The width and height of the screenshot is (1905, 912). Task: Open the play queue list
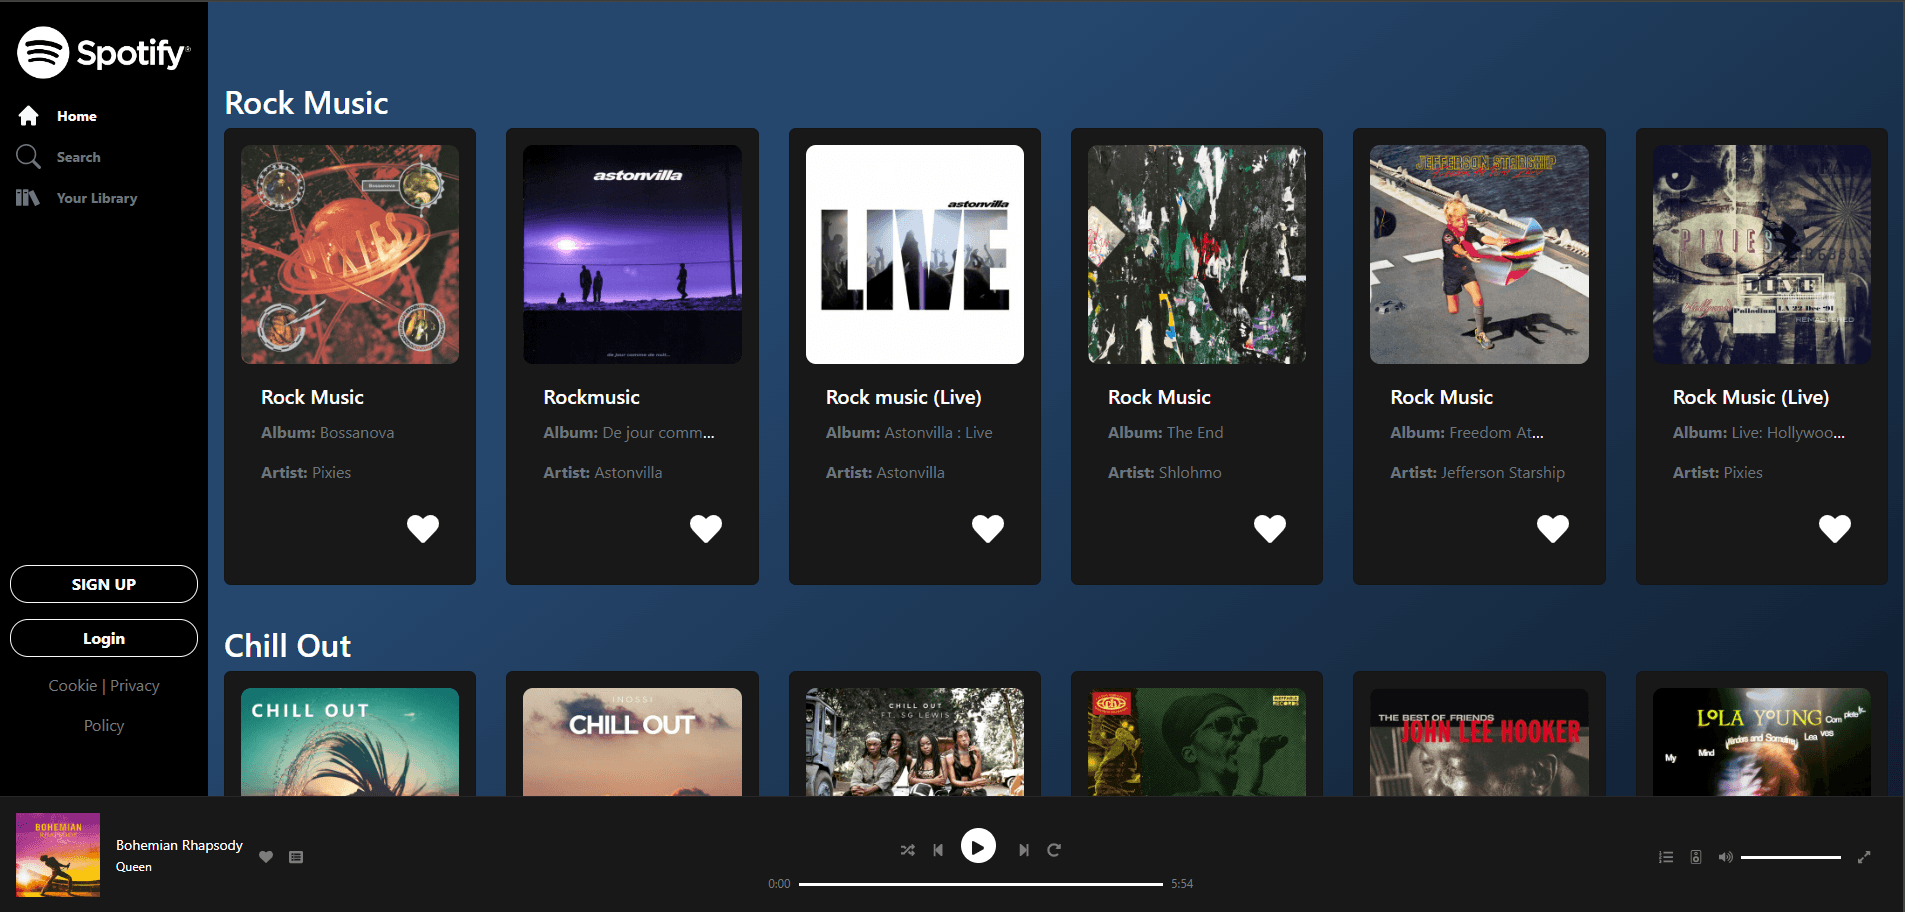1664,857
